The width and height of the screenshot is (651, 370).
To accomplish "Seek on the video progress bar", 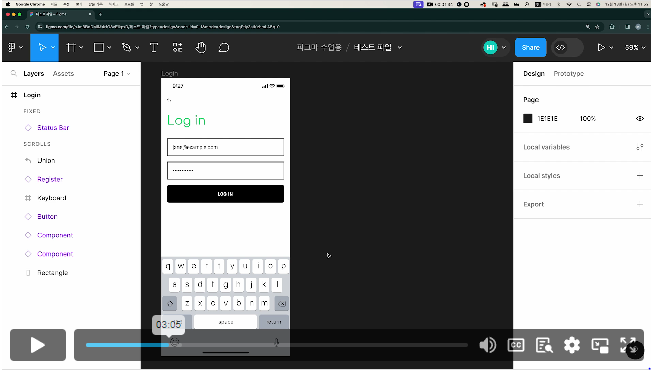I will point(277,345).
